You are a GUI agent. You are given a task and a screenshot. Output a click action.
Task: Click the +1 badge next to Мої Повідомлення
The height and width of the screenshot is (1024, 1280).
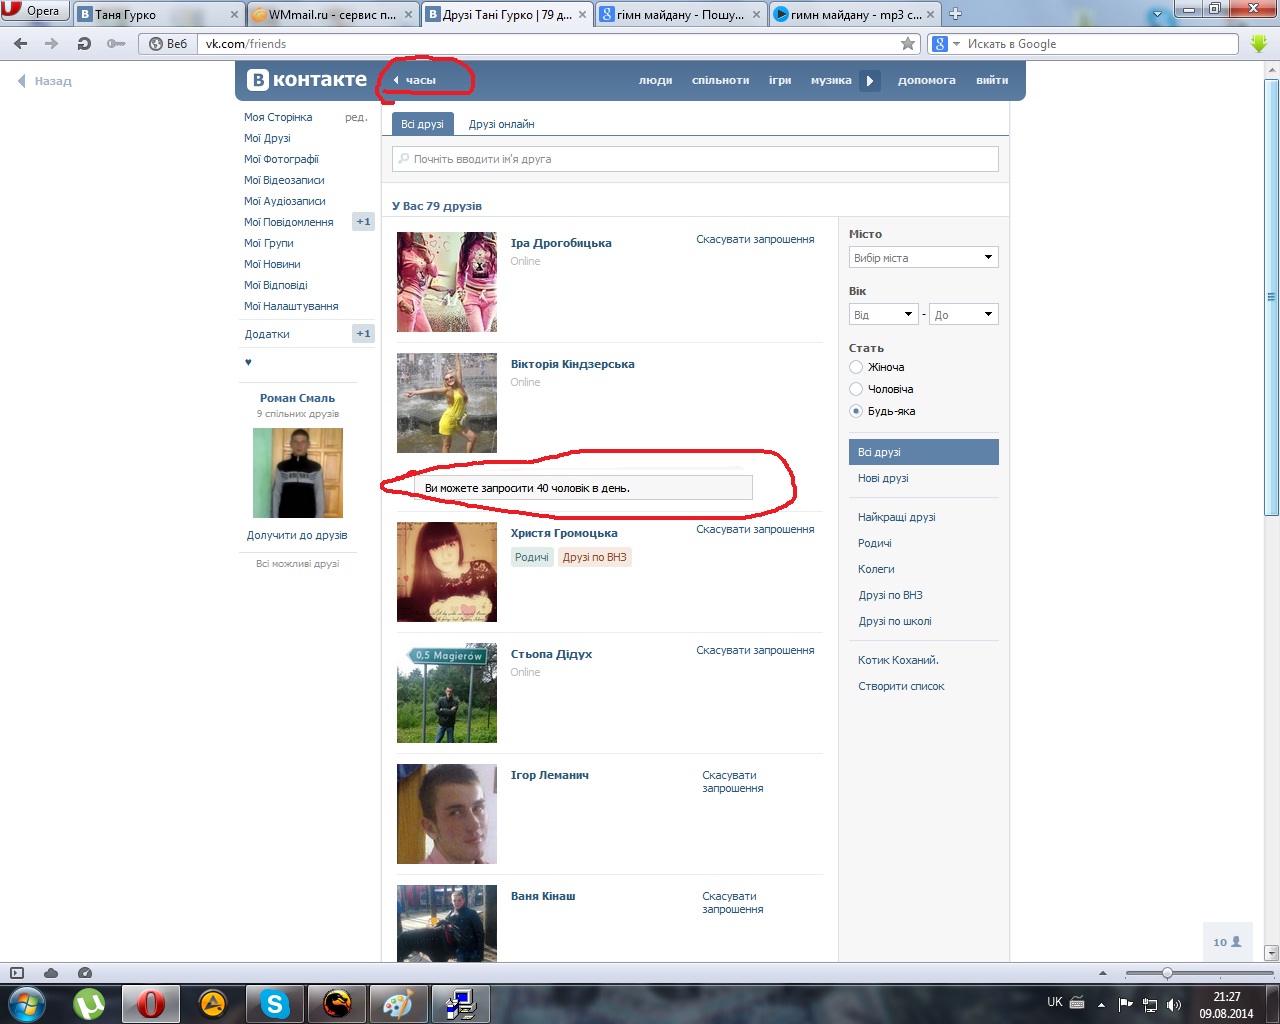click(363, 222)
